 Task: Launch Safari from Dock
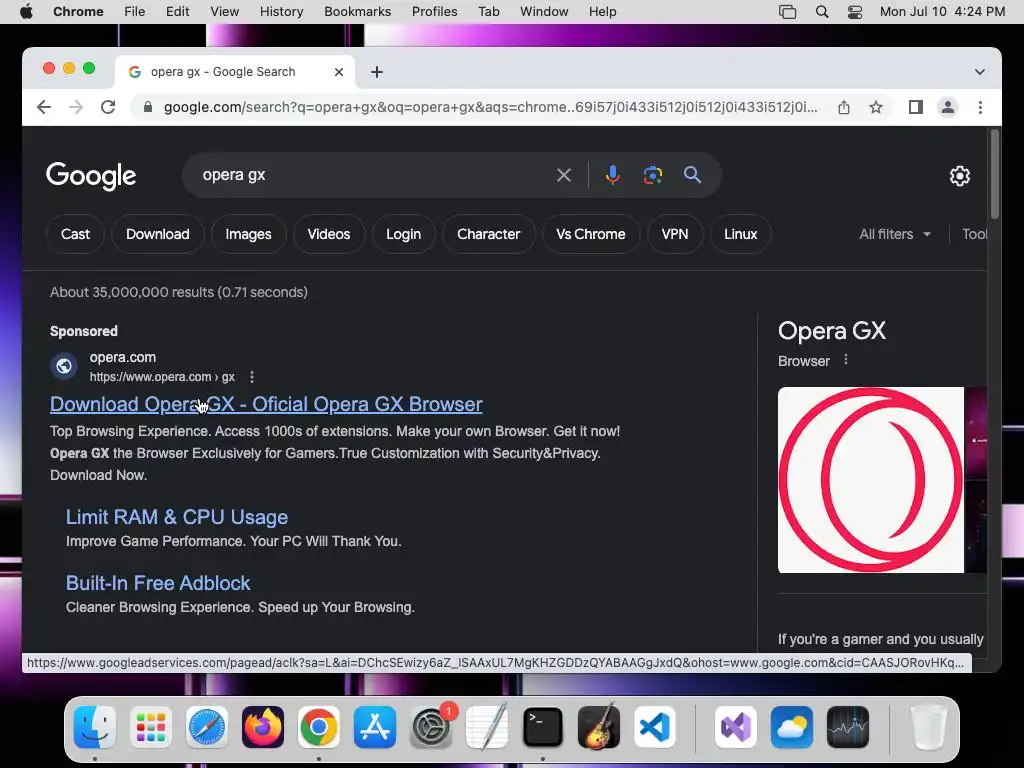pos(207,727)
